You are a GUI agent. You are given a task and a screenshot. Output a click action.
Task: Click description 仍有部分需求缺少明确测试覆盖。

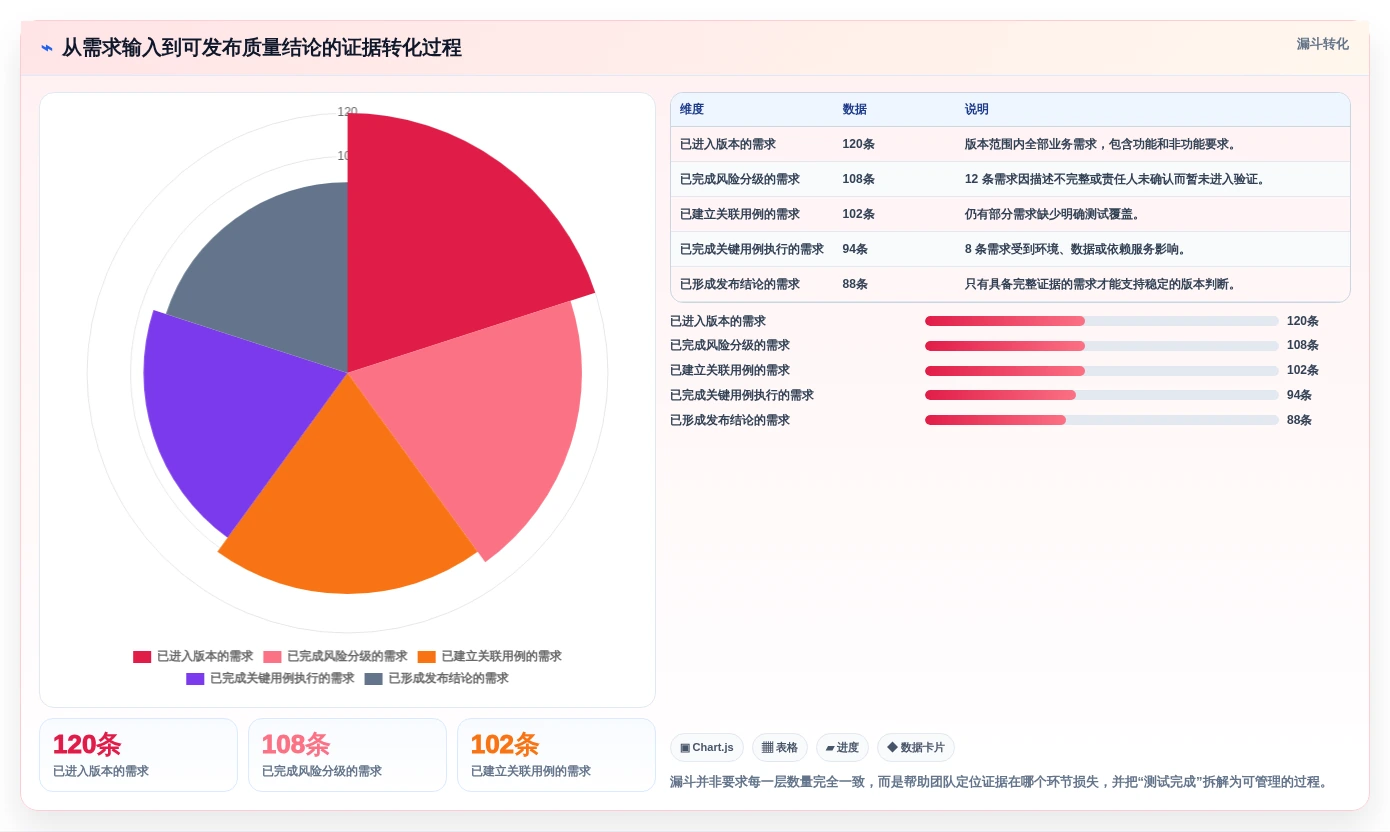(x=1053, y=214)
